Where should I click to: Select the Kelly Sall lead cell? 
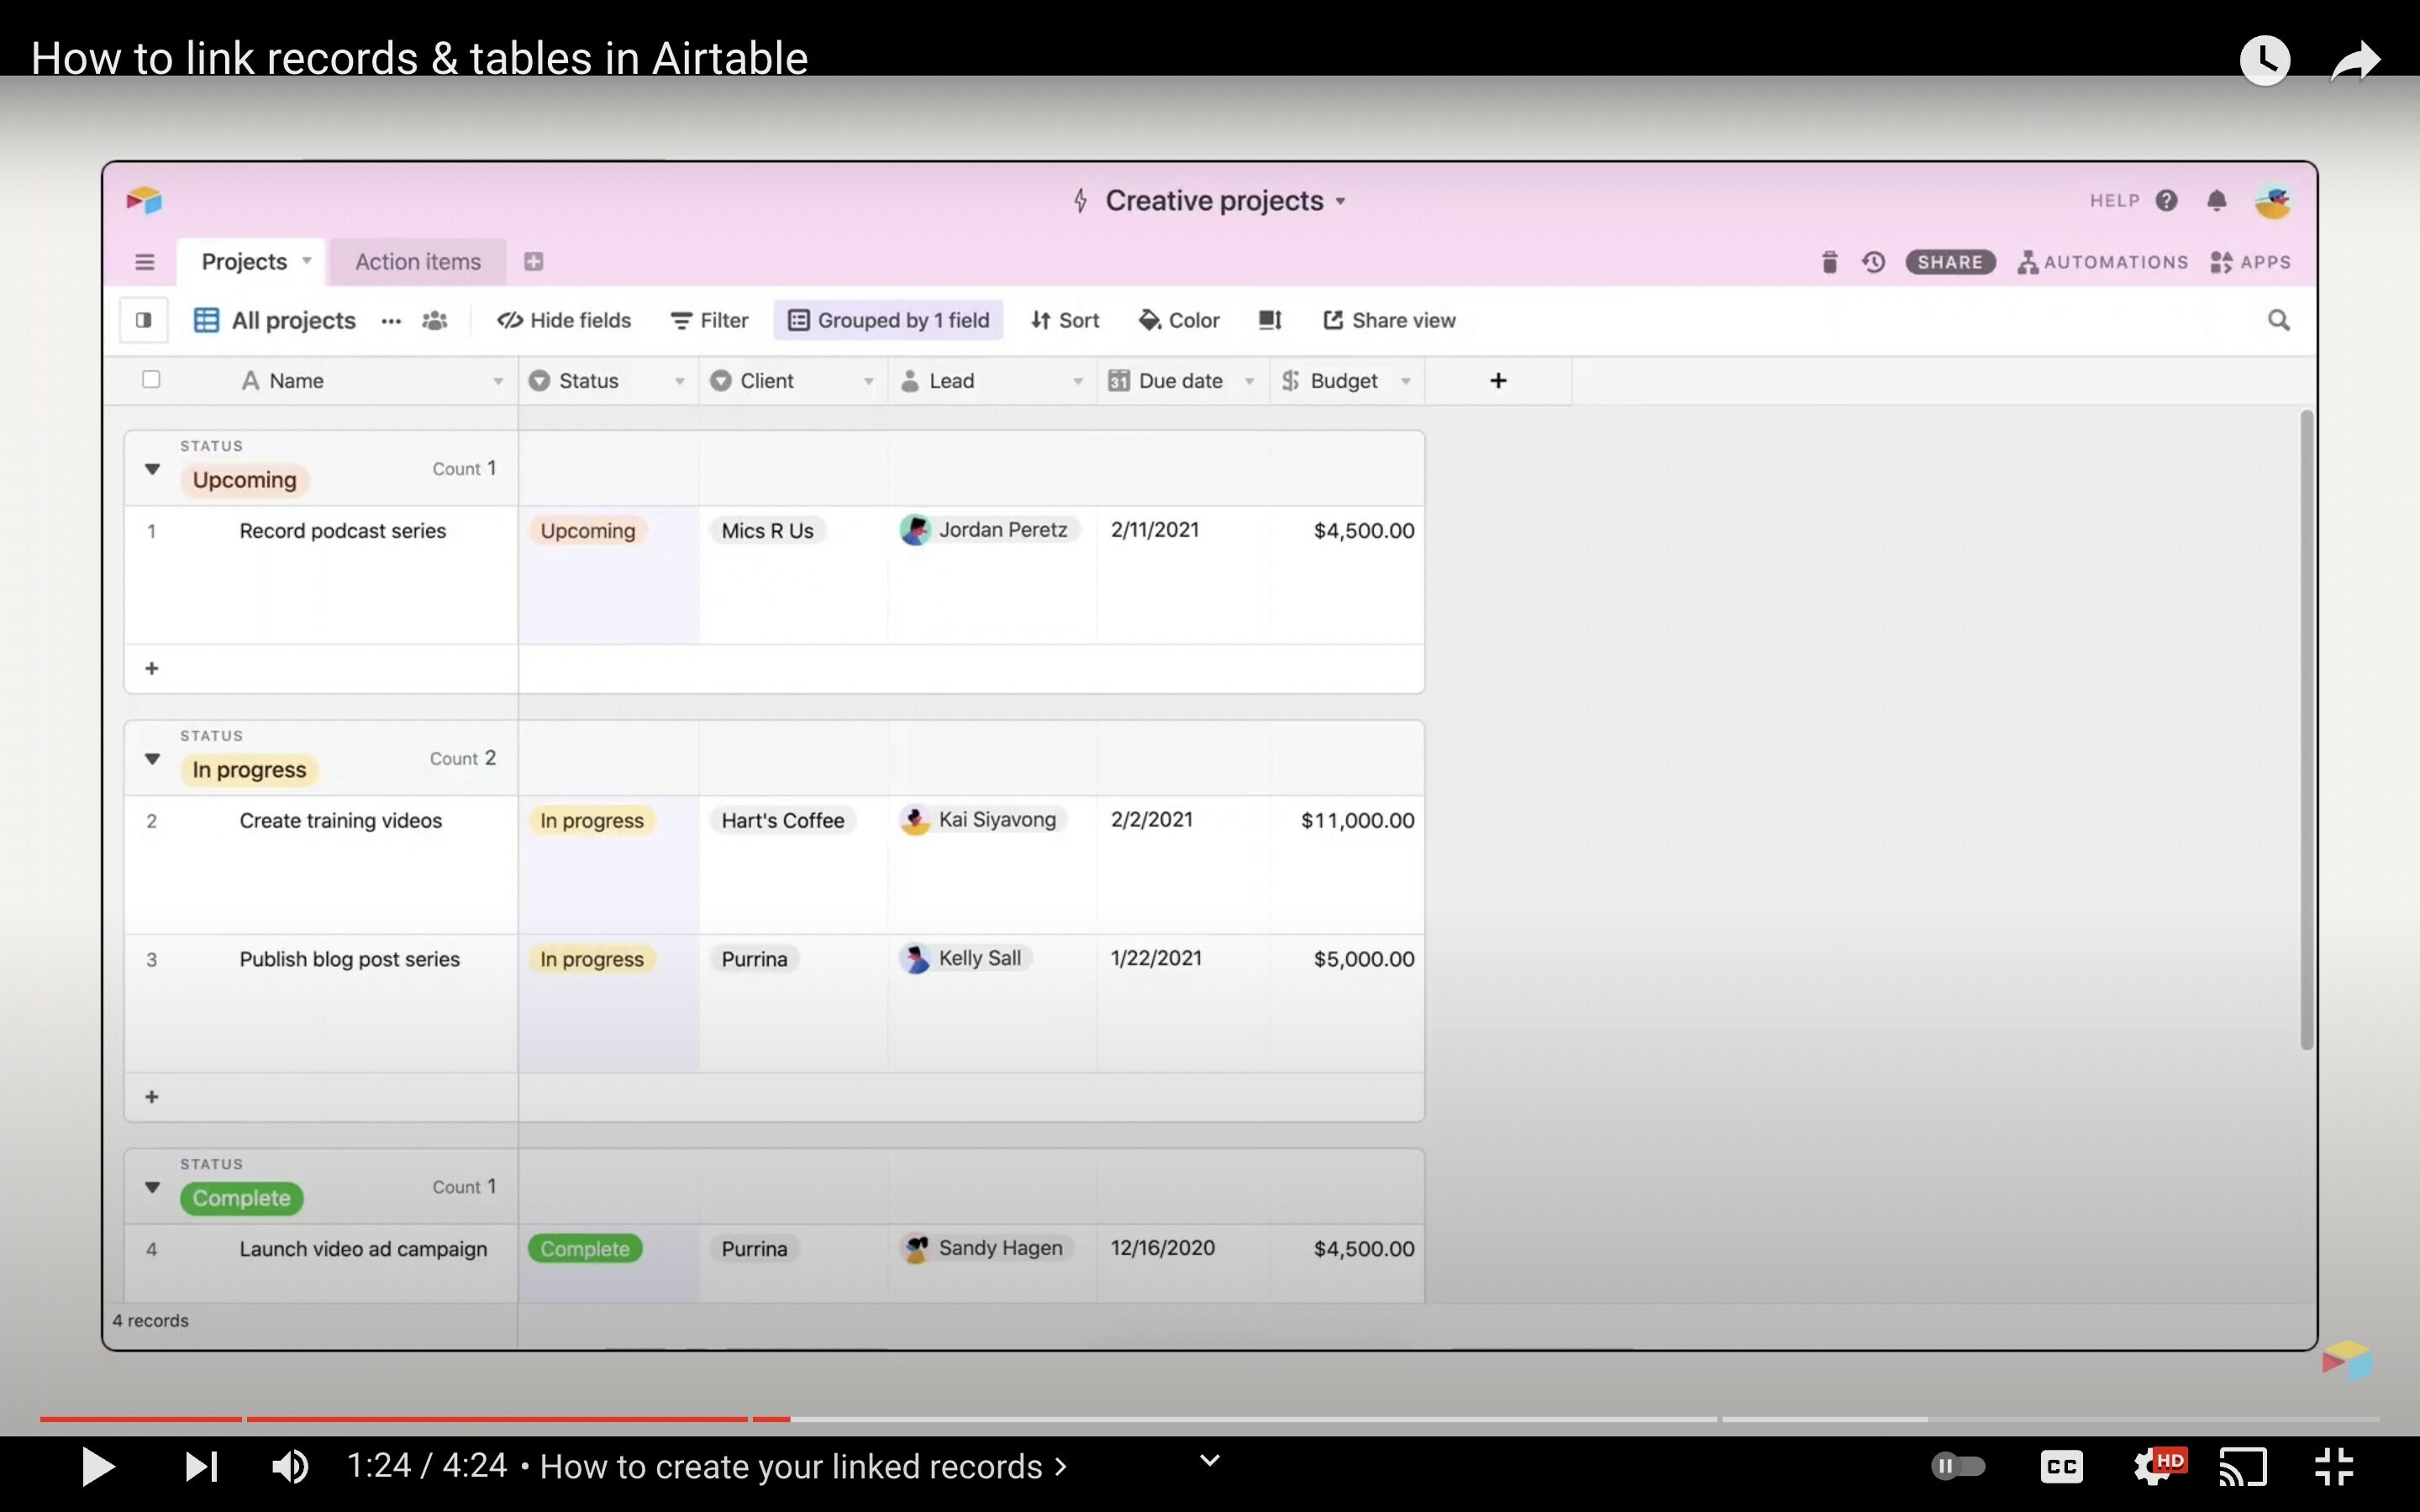point(992,1004)
